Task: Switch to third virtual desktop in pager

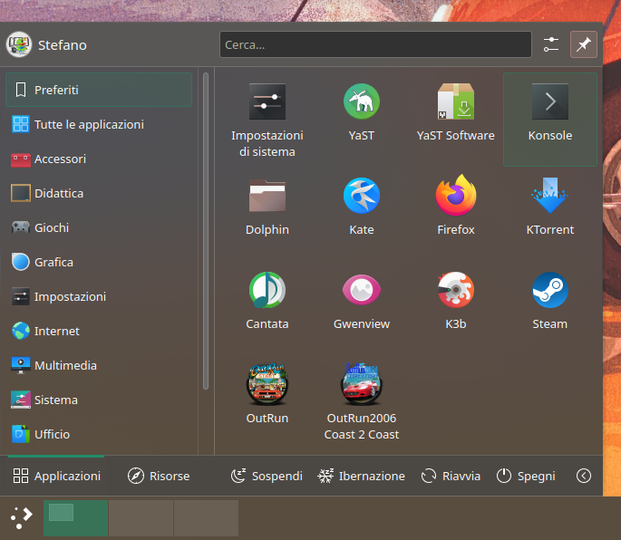Action: pos(206,518)
